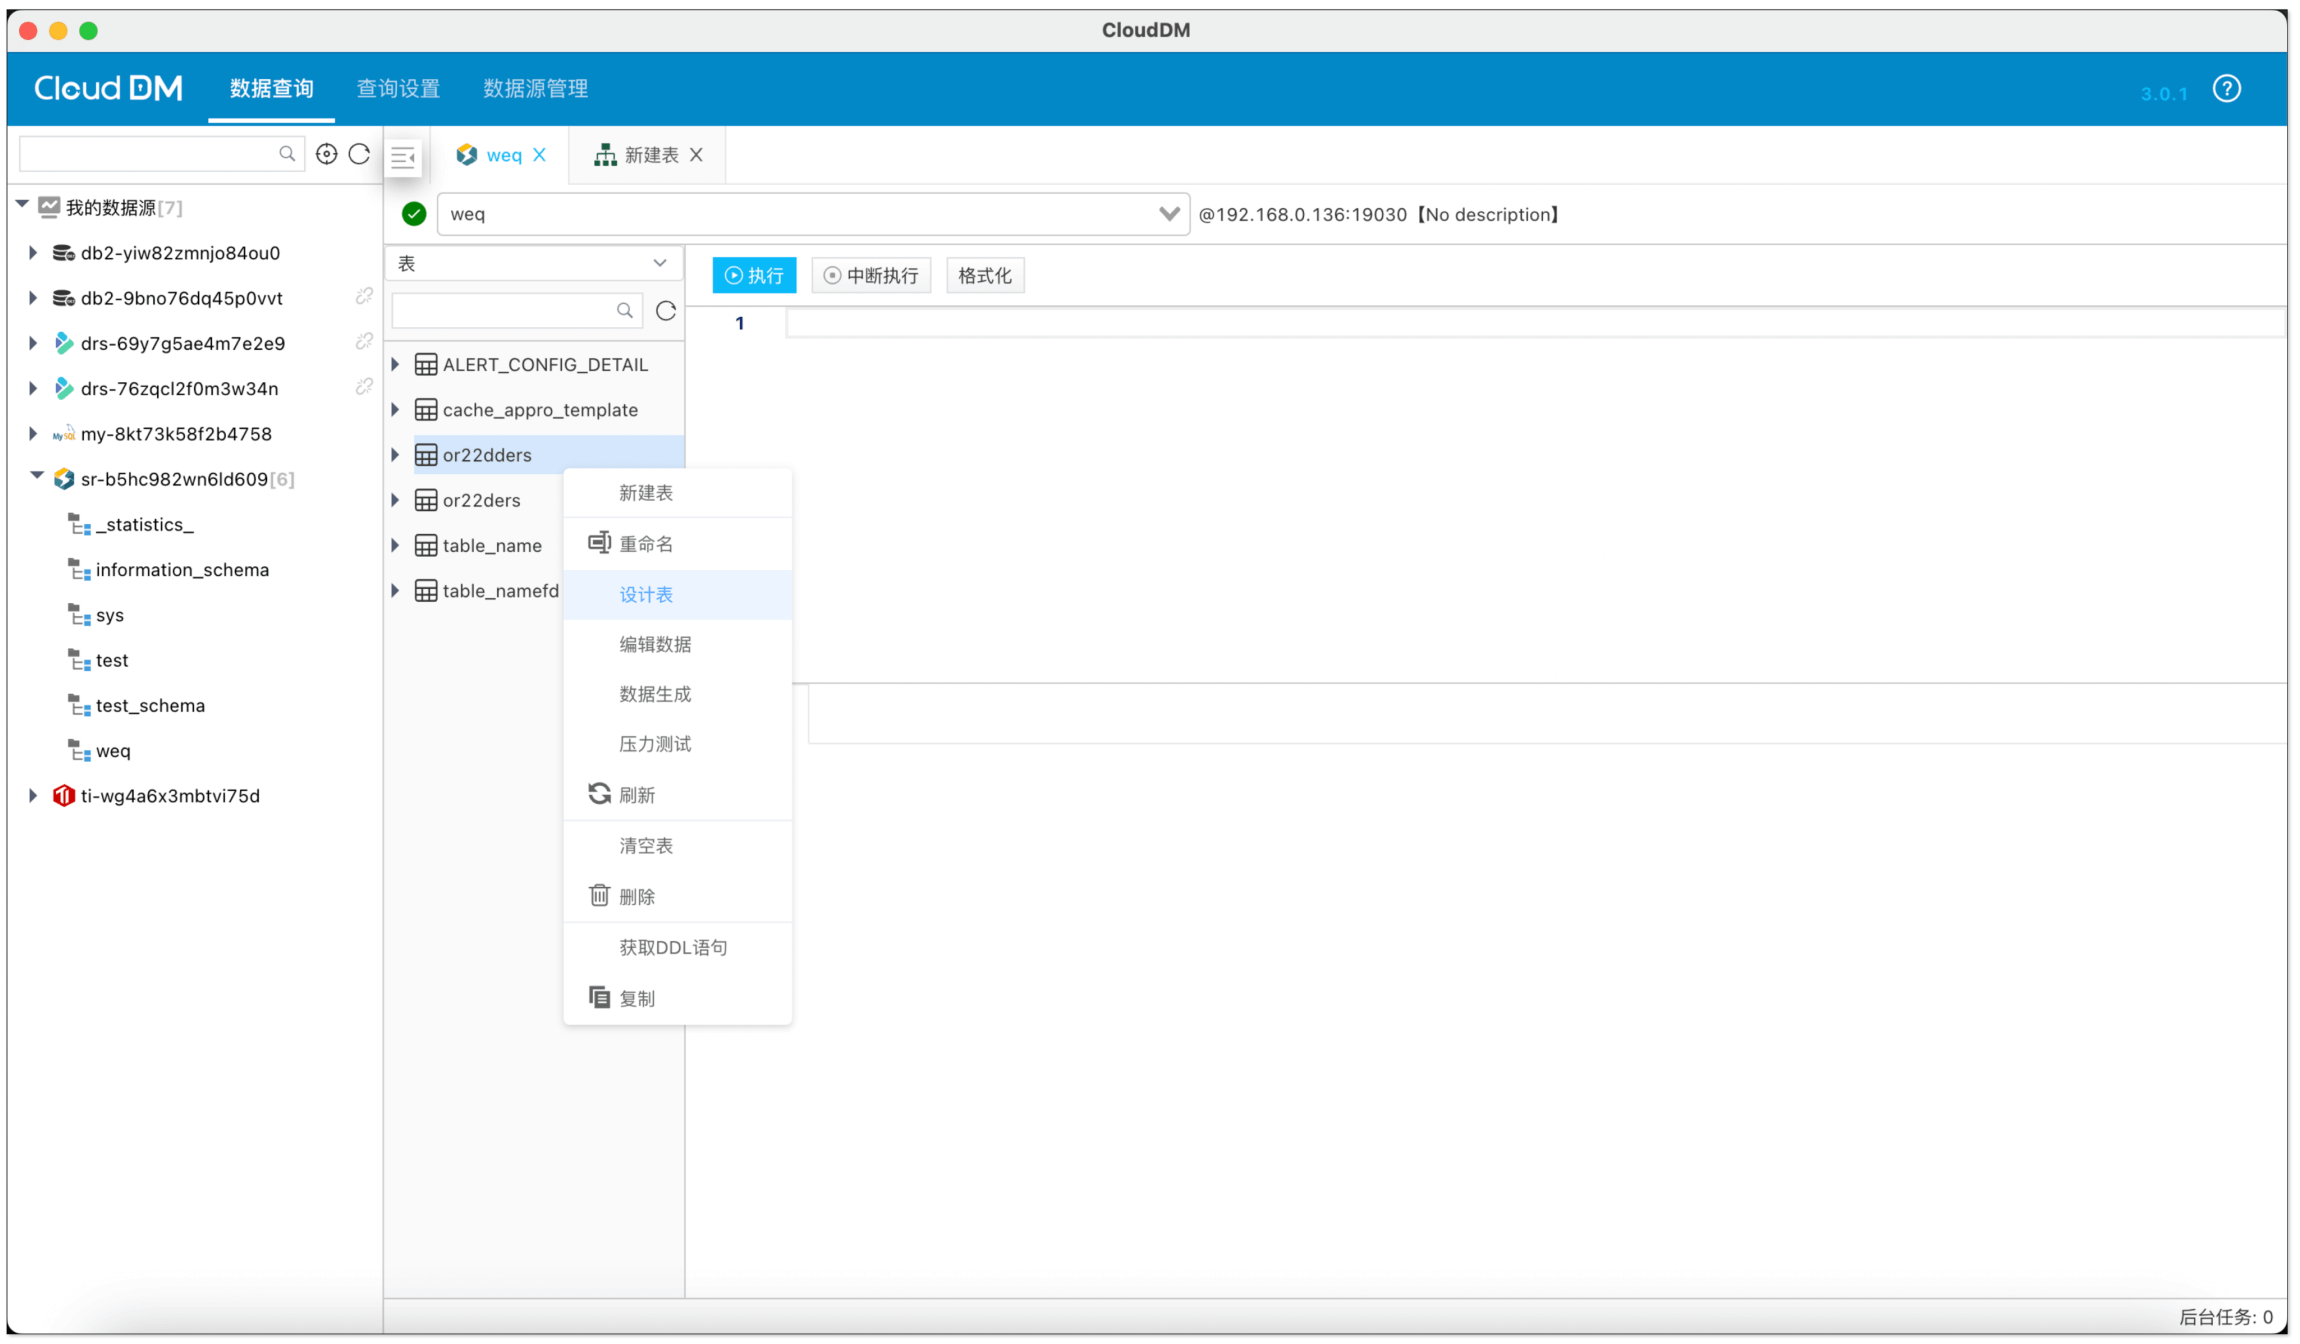Refresh the table list

[x=666, y=311]
